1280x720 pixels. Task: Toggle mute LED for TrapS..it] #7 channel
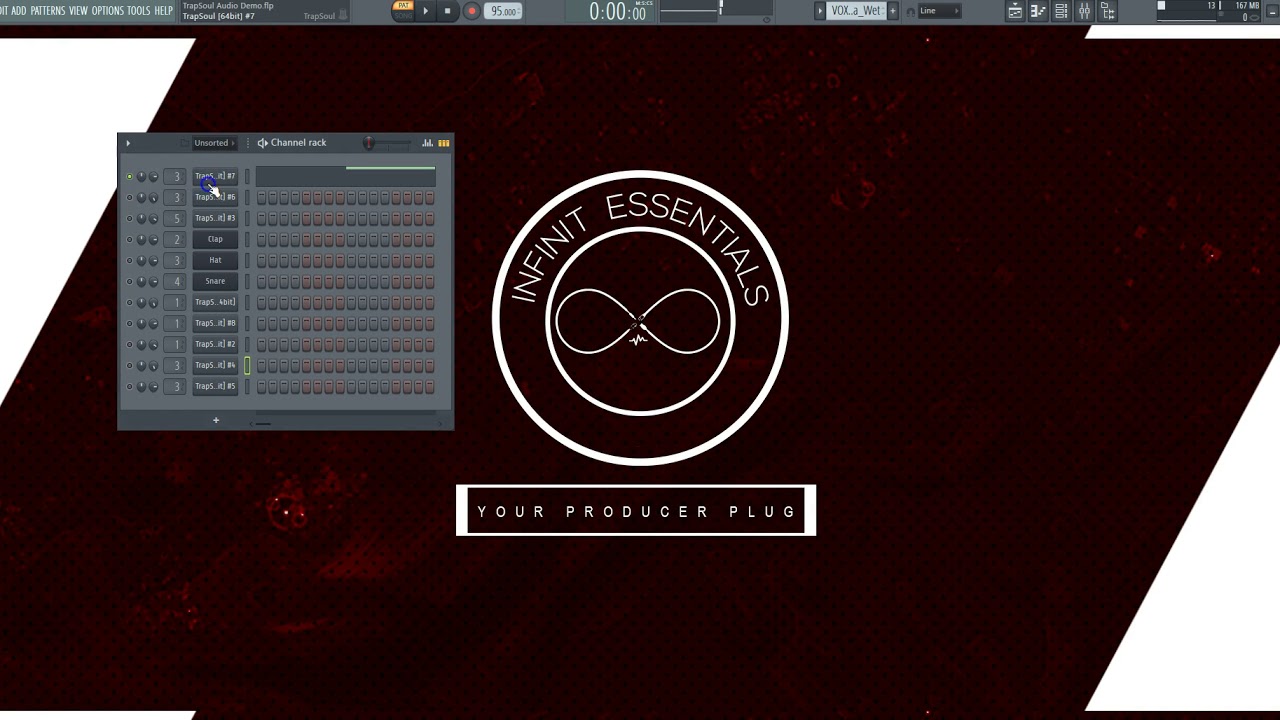click(x=129, y=176)
